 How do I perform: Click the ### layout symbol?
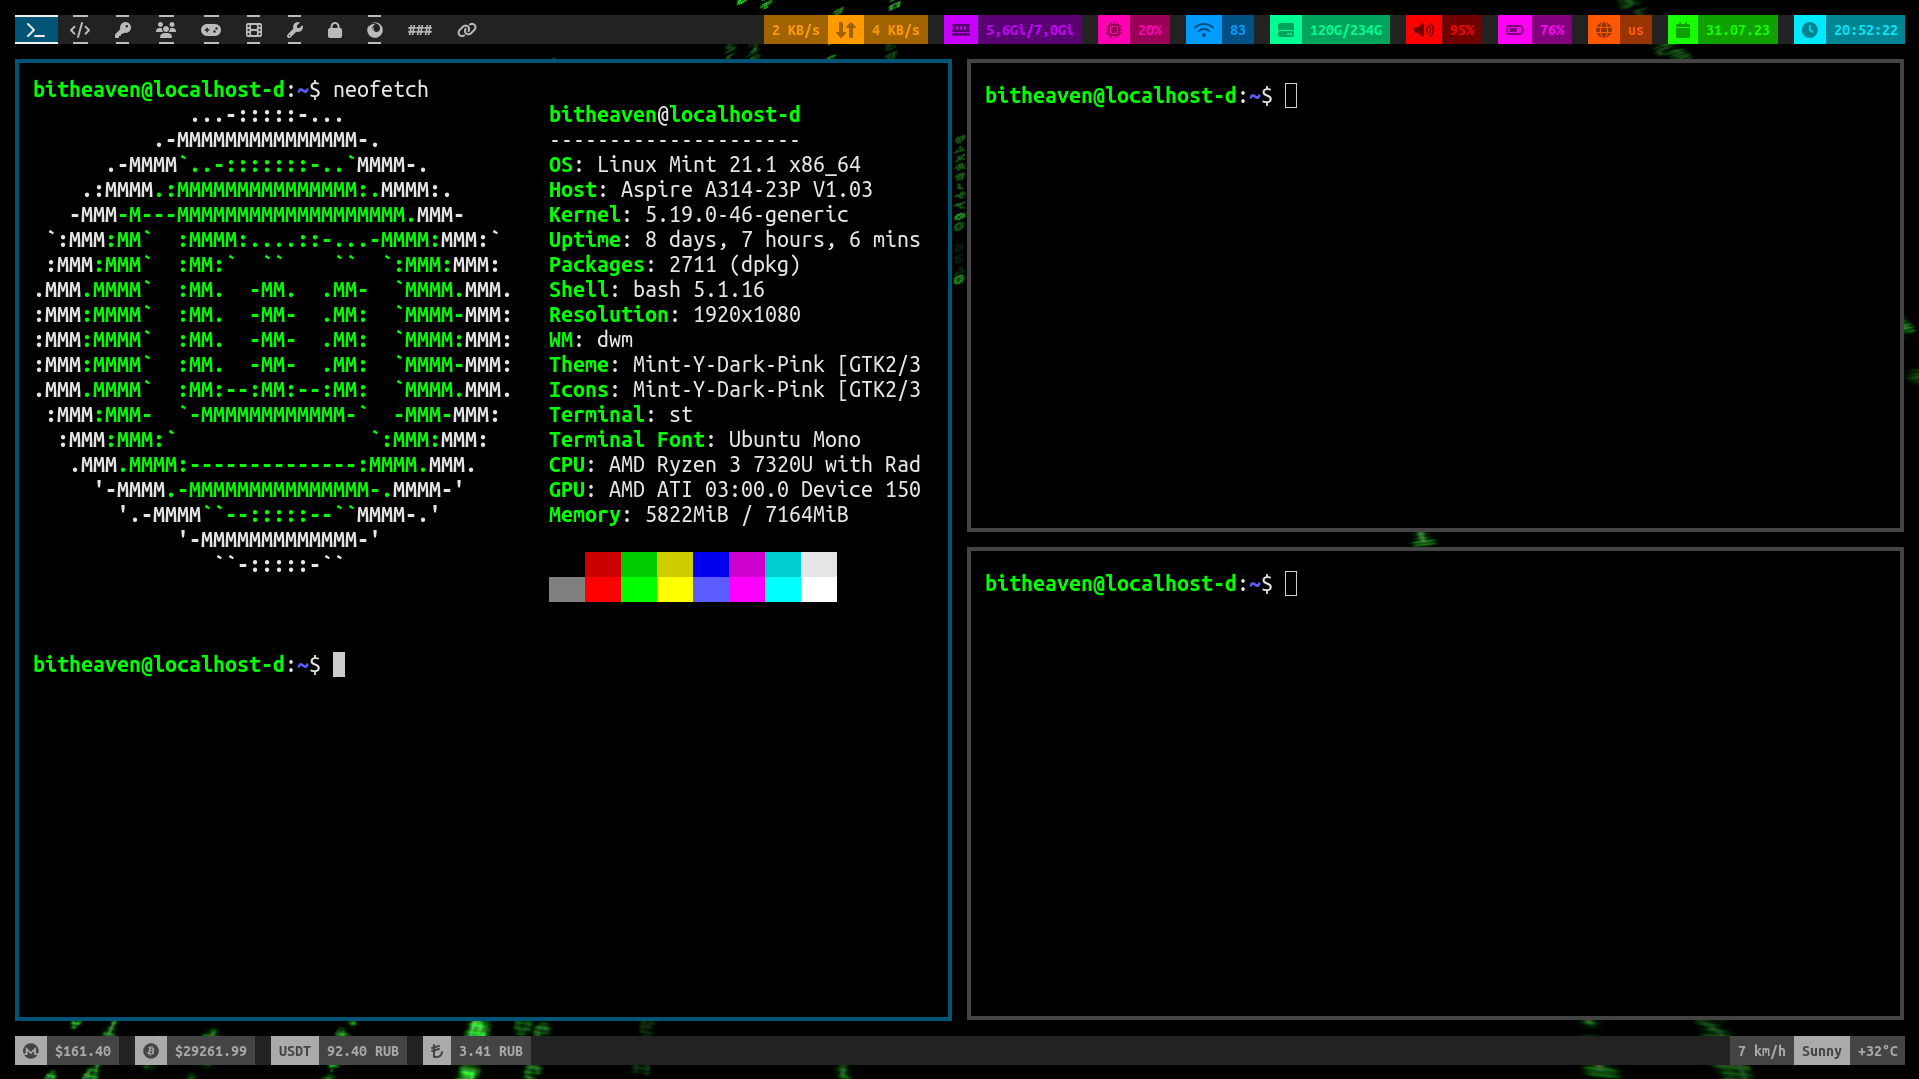pyautogui.click(x=420, y=30)
